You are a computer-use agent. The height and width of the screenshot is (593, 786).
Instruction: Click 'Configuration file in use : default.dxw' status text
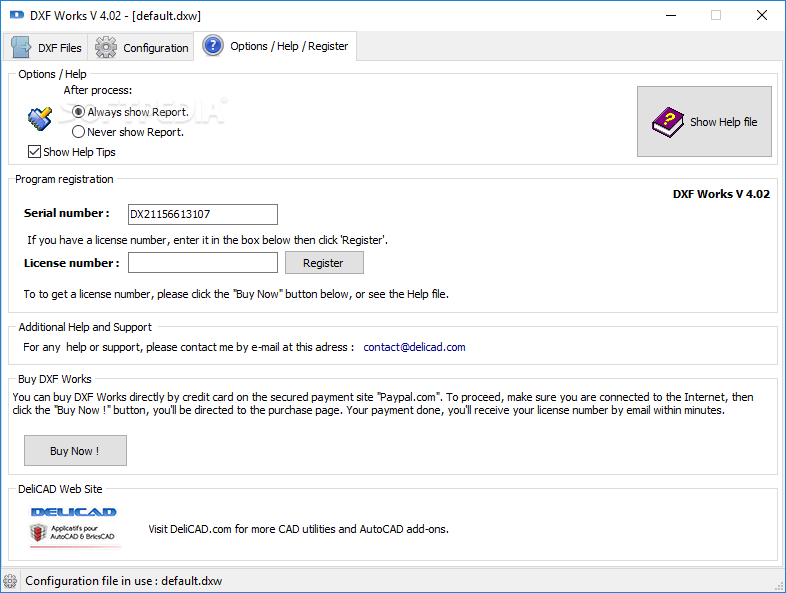123,581
